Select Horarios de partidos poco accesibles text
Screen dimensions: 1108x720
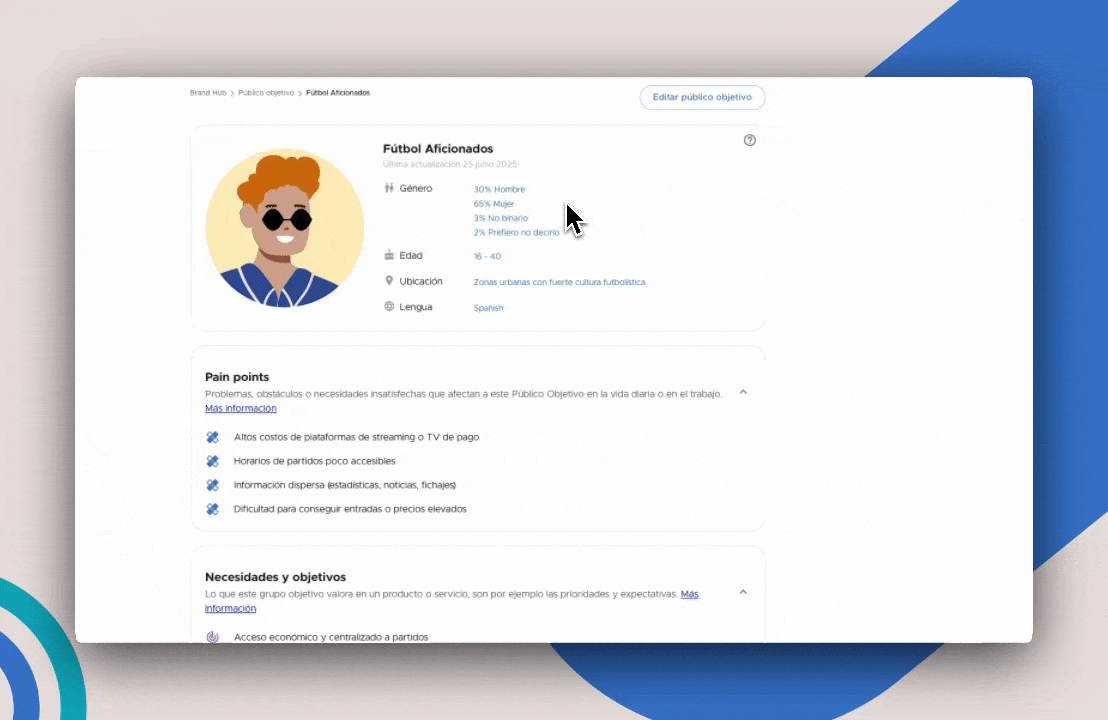(x=314, y=461)
